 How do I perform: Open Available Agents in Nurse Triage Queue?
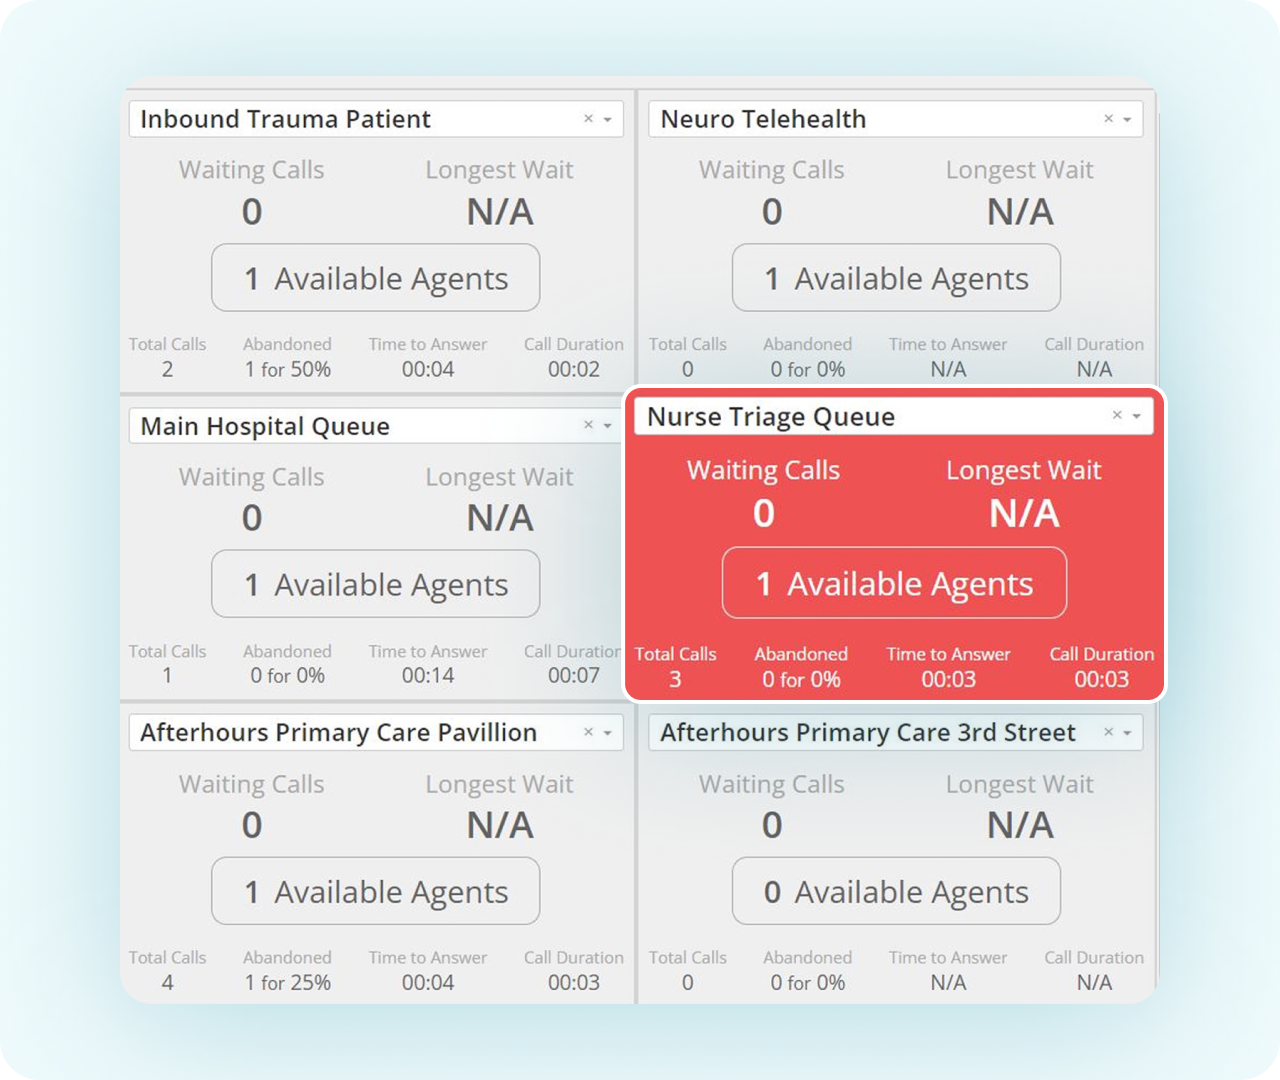pyautogui.click(x=895, y=583)
